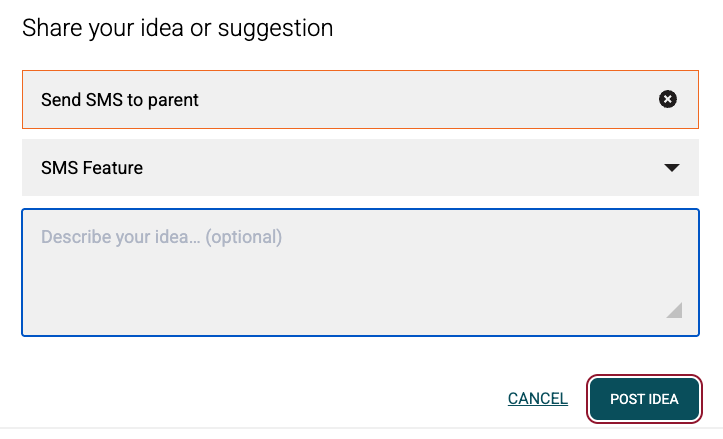Viewport: 723px width, 439px height.
Task: Open the SMS Feature category dropdown
Action: 360,168
